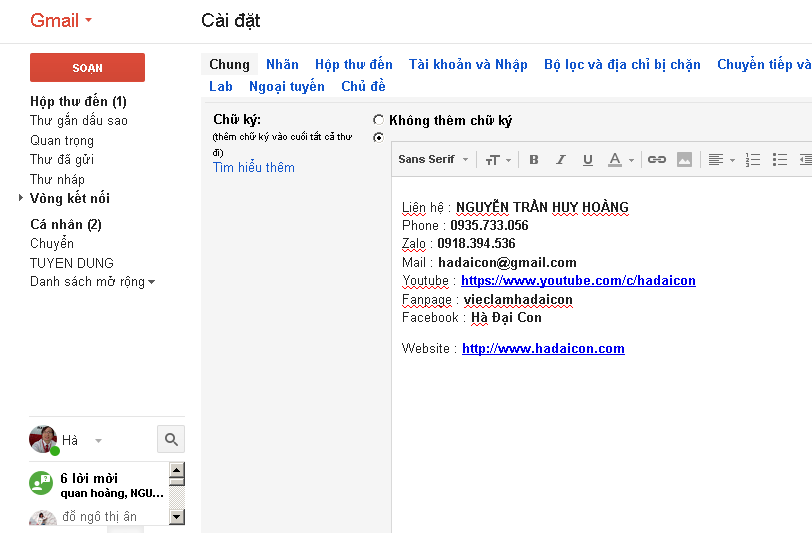
Task: Click the Zalo number 0918.394.536
Action: coord(476,243)
